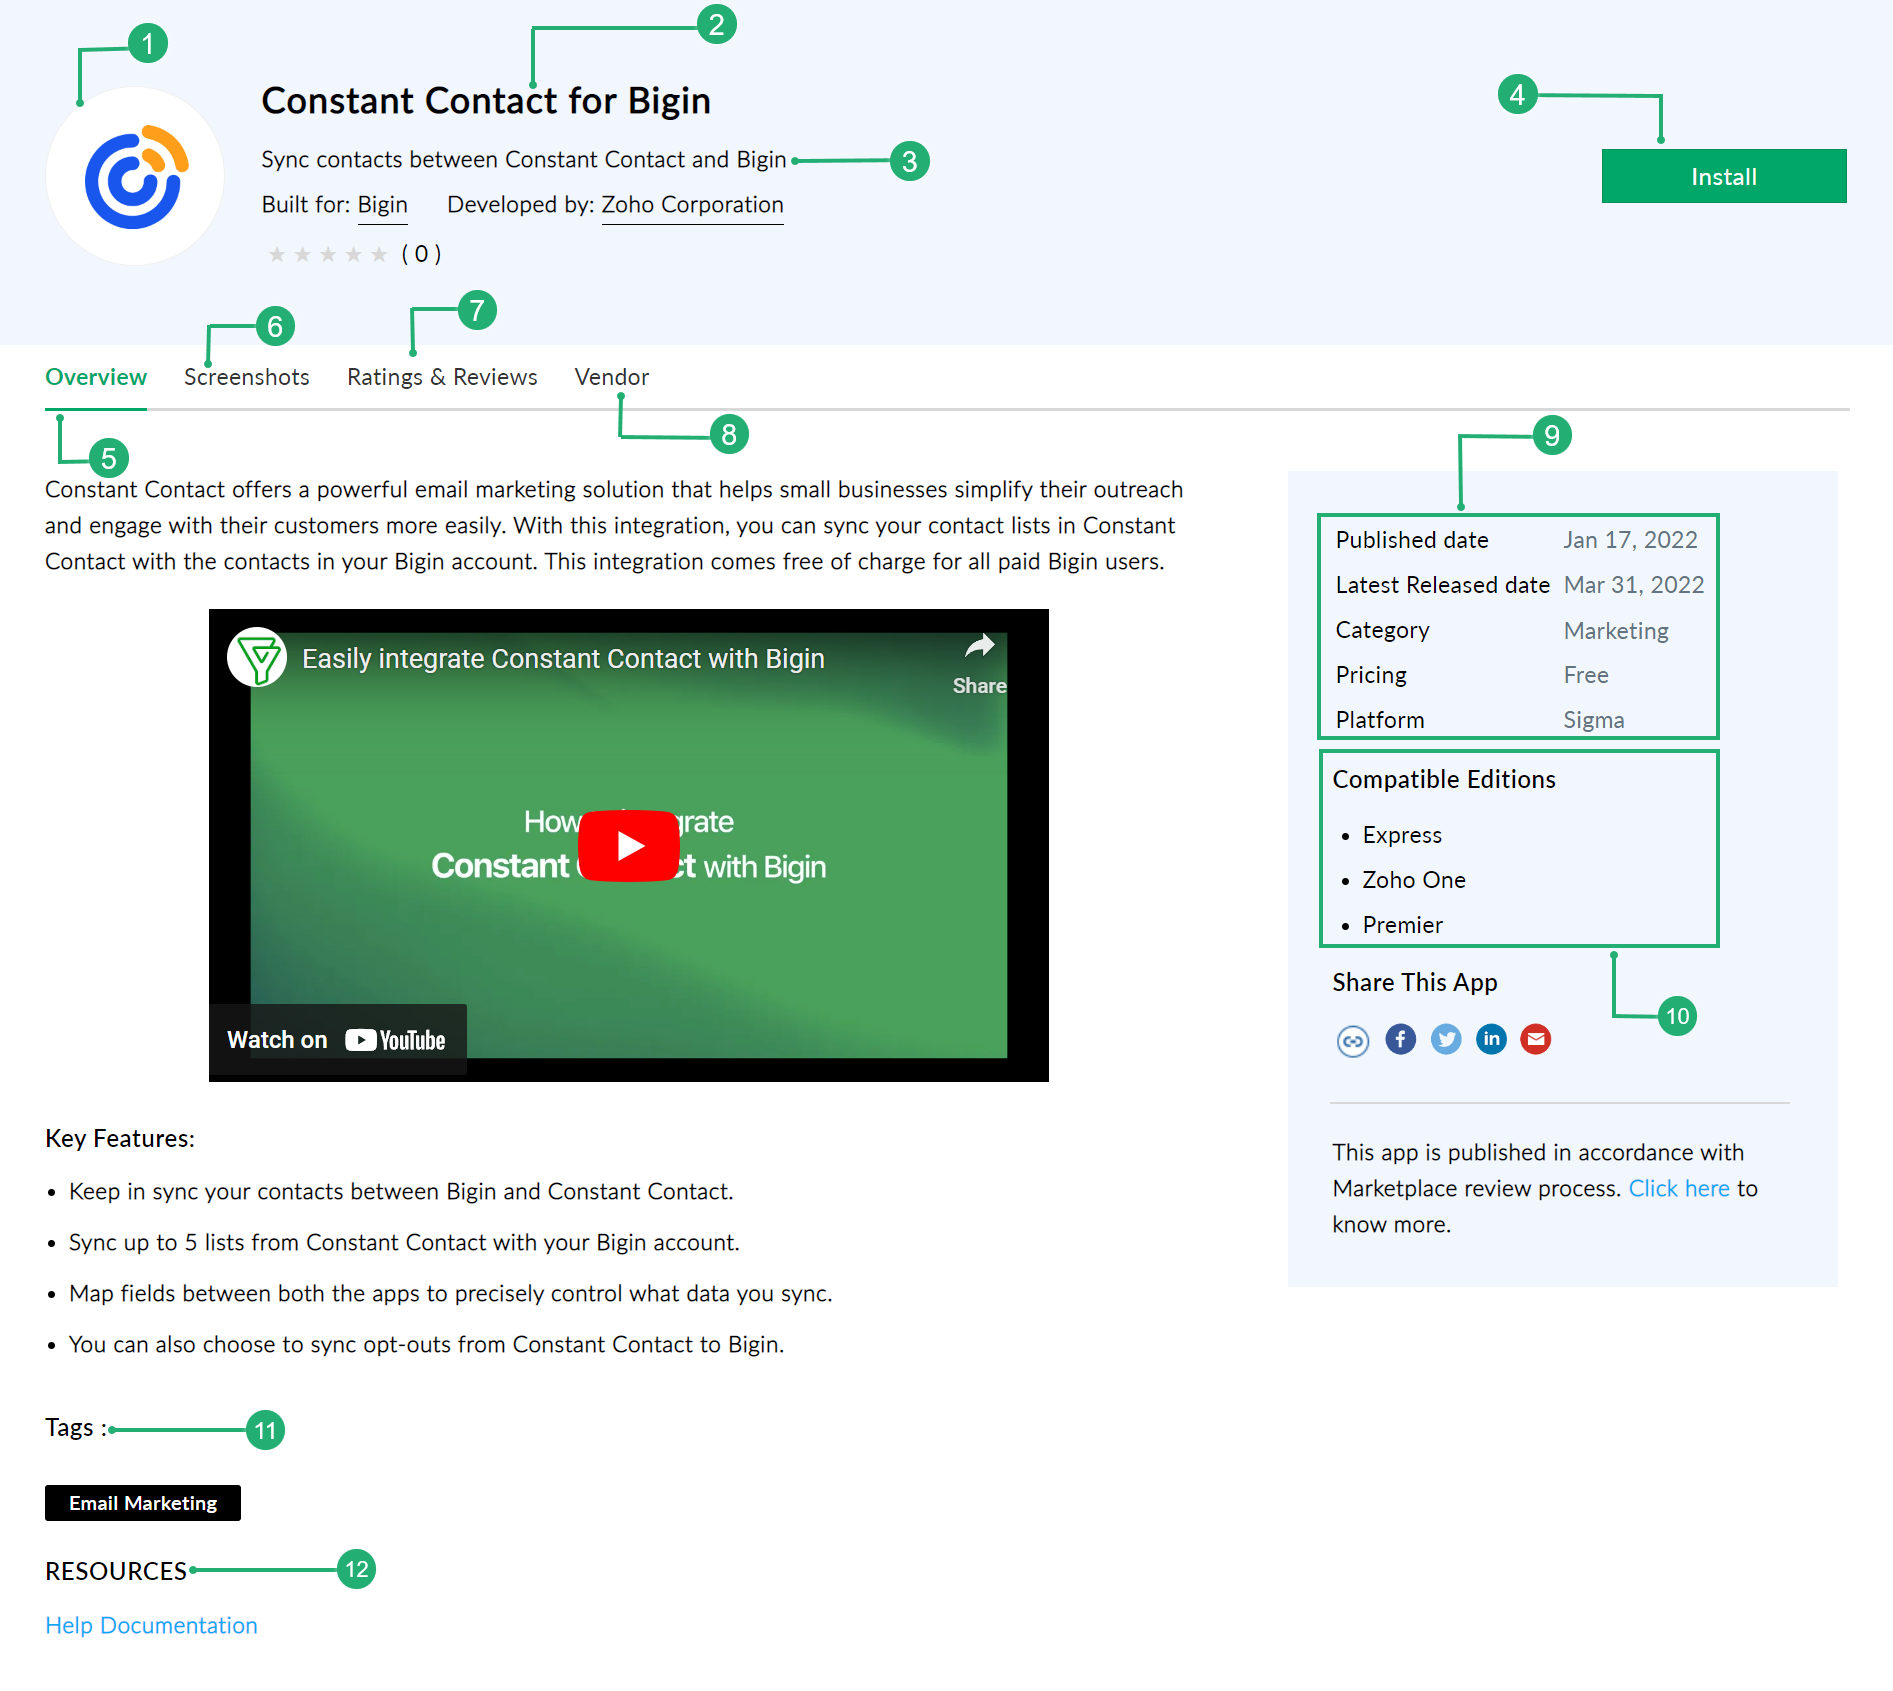Viewport: 1893px width, 1691px height.
Task: Open the Bigin channel icon on the video
Action: 257,658
